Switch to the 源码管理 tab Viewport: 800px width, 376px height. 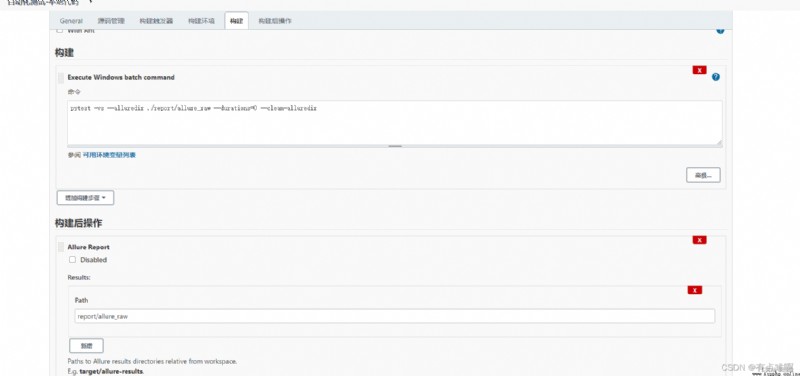pyautogui.click(x=111, y=21)
